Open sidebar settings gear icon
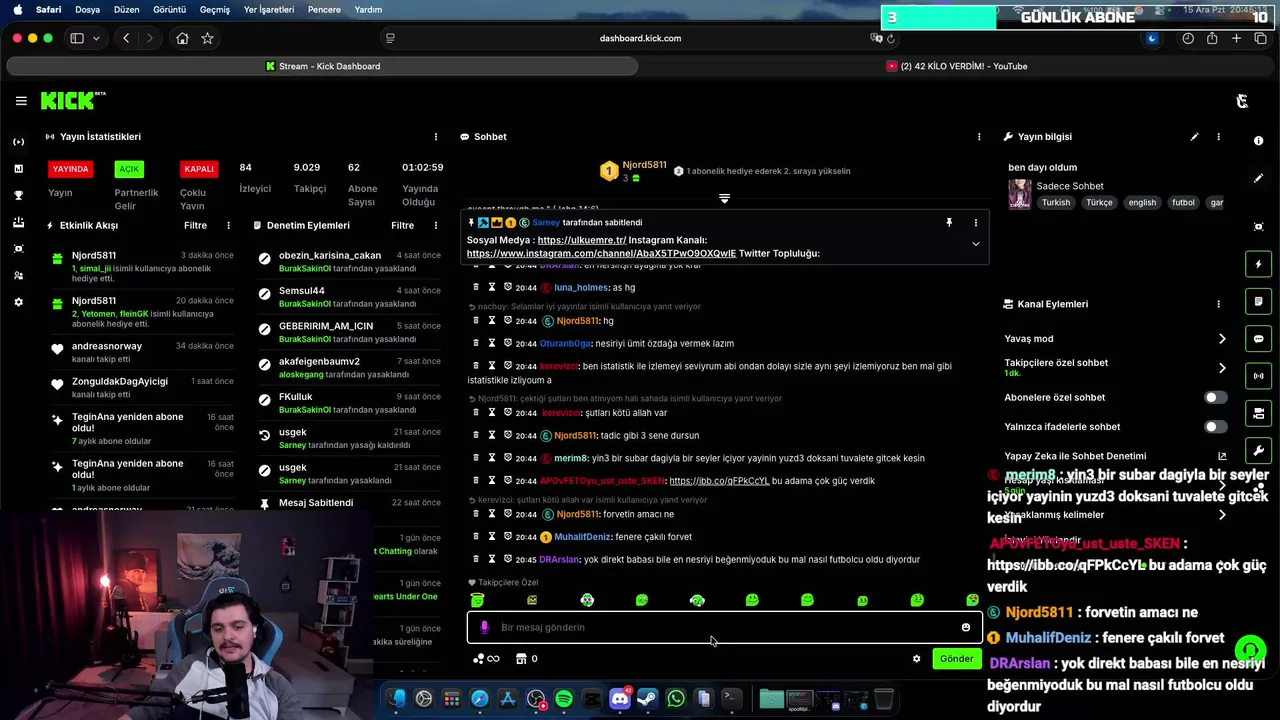Screen dimensions: 1280x720 [19, 302]
